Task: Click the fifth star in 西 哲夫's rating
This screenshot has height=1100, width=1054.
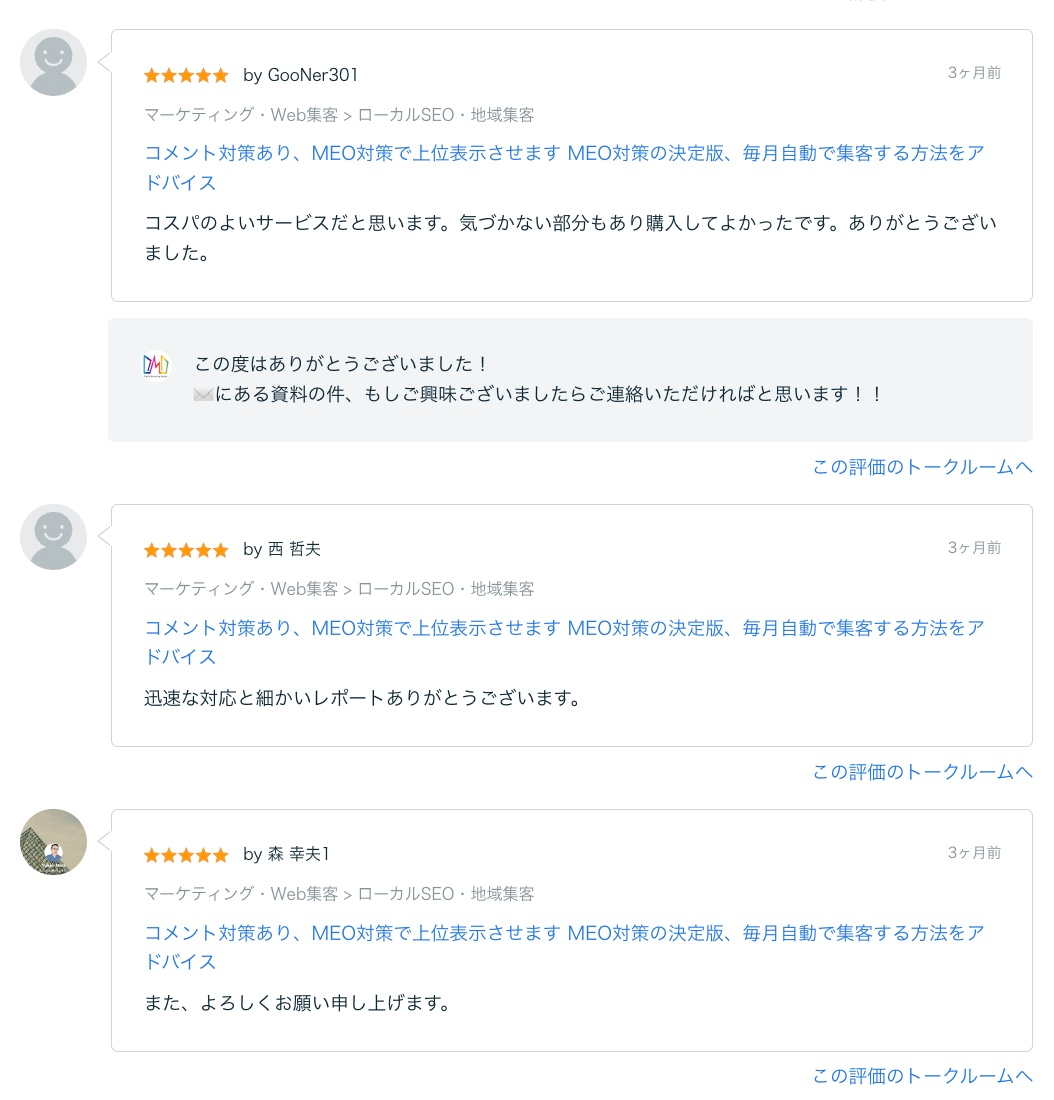Action: [x=220, y=550]
